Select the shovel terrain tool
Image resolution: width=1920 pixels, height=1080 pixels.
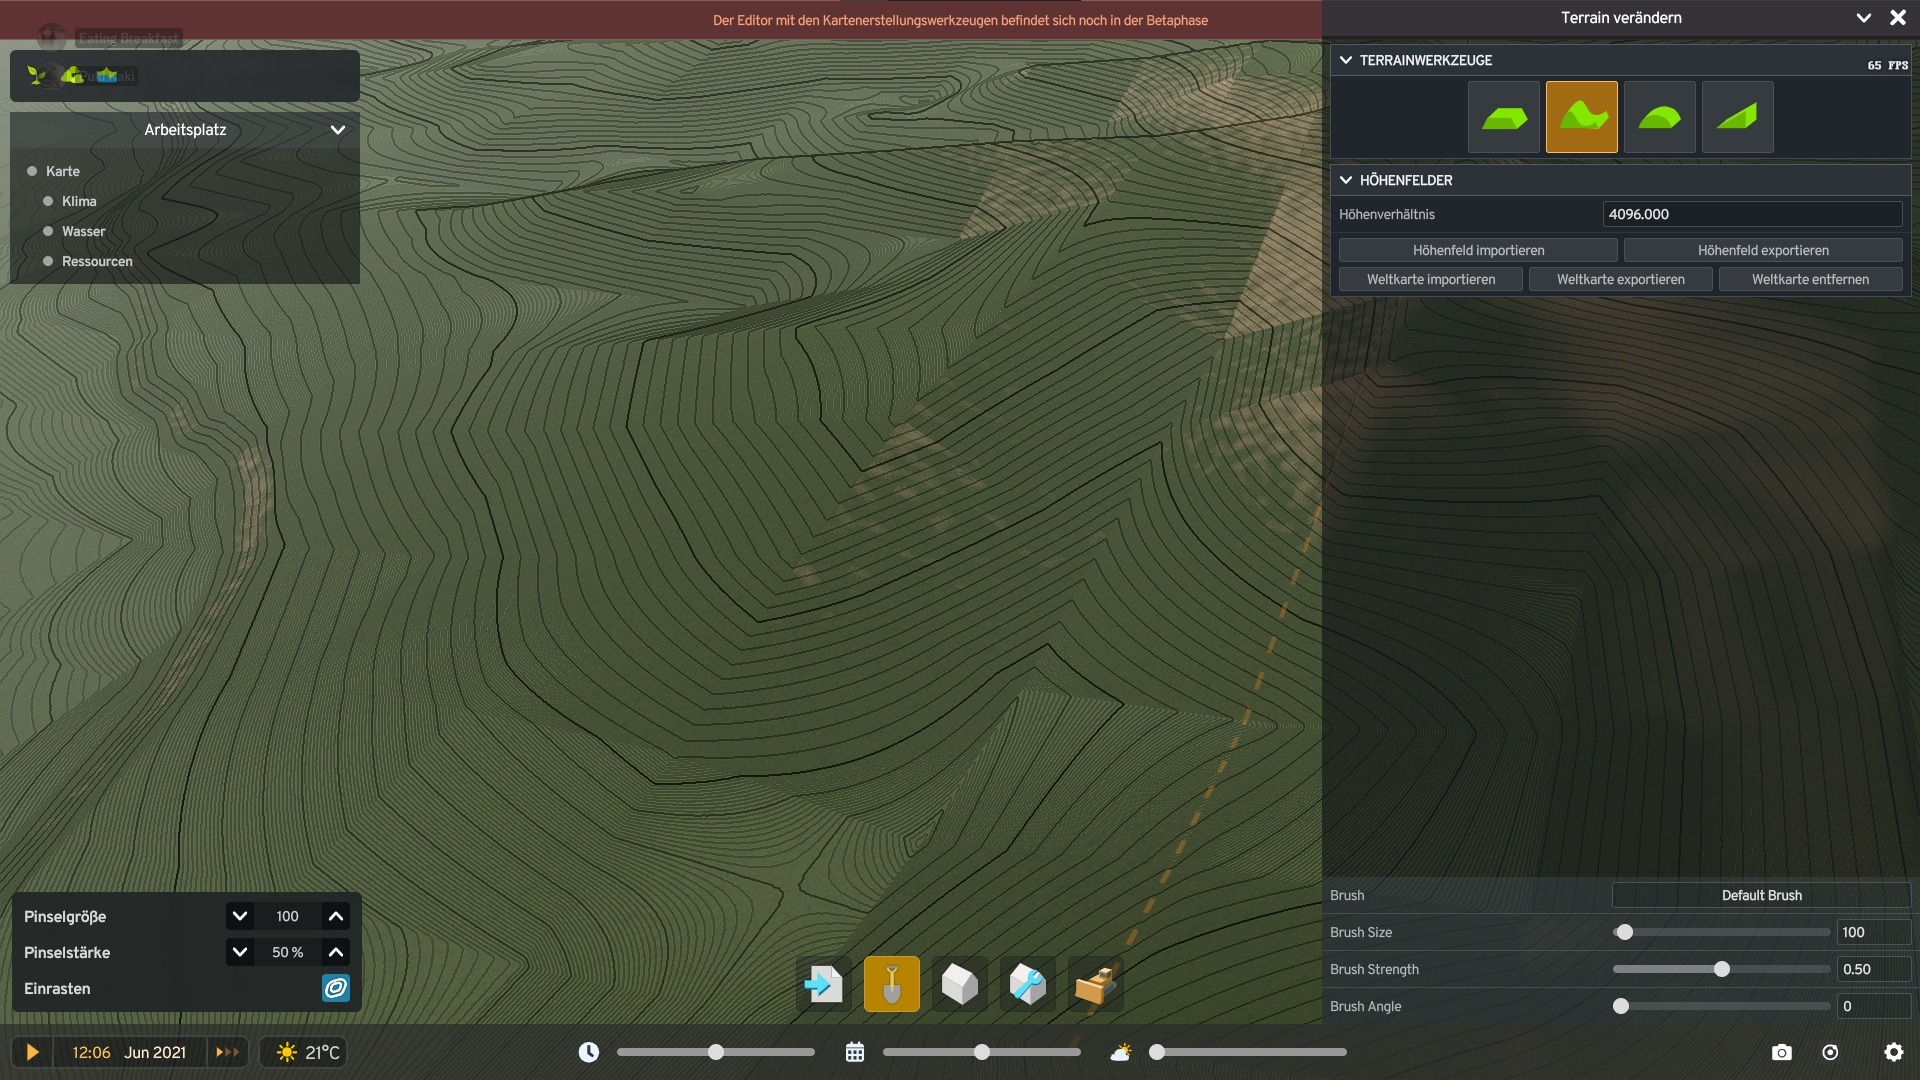(892, 984)
